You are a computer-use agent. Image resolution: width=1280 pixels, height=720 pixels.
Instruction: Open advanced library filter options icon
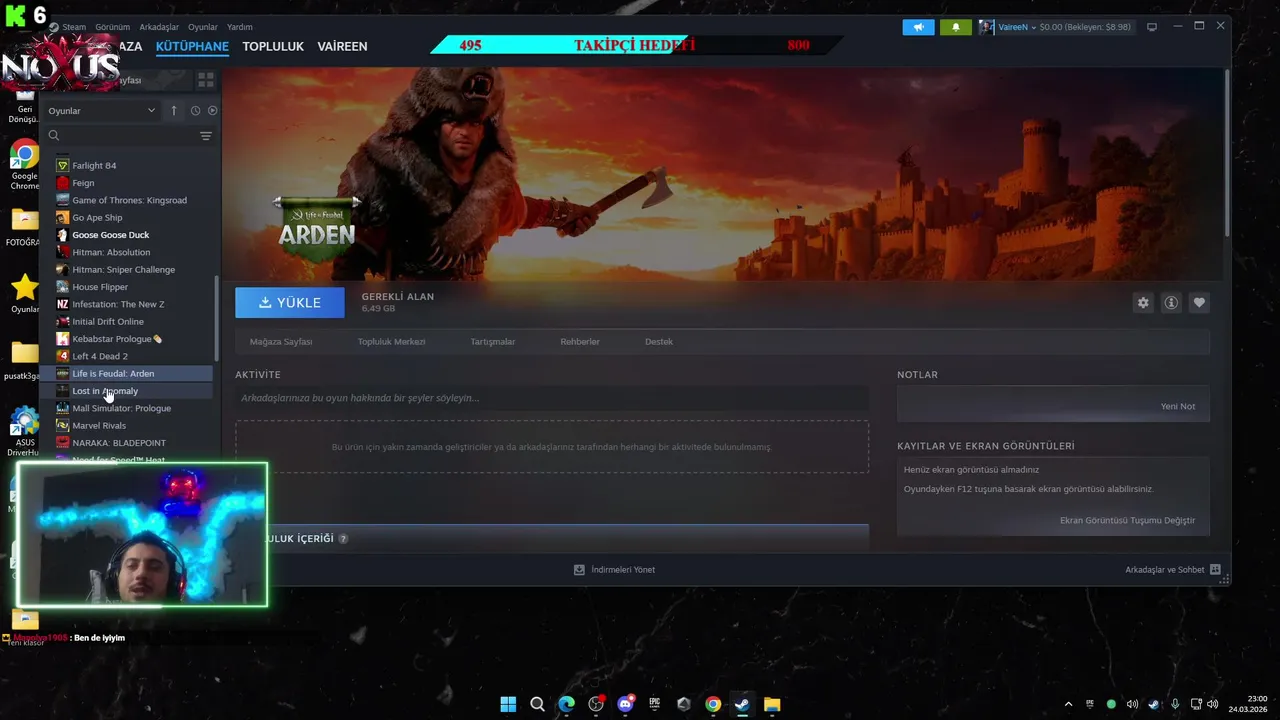(x=206, y=136)
